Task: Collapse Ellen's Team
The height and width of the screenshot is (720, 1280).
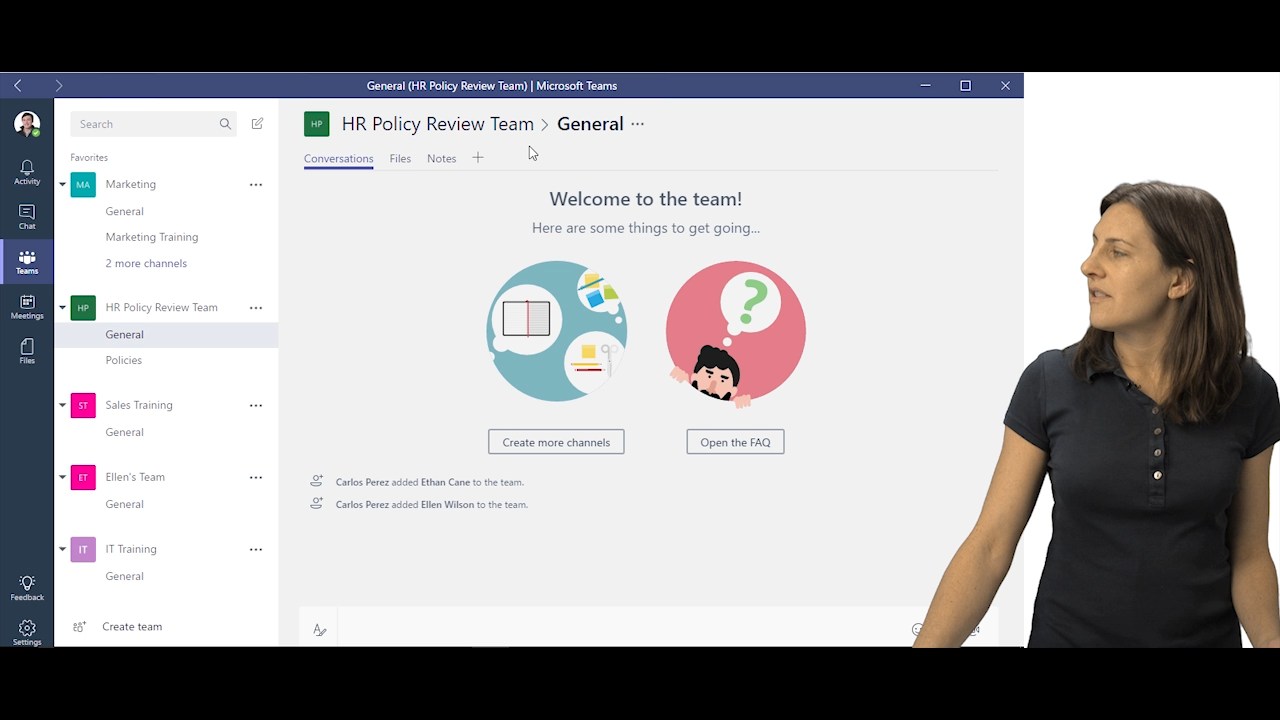Action: pyautogui.click(x=62, y=477)
